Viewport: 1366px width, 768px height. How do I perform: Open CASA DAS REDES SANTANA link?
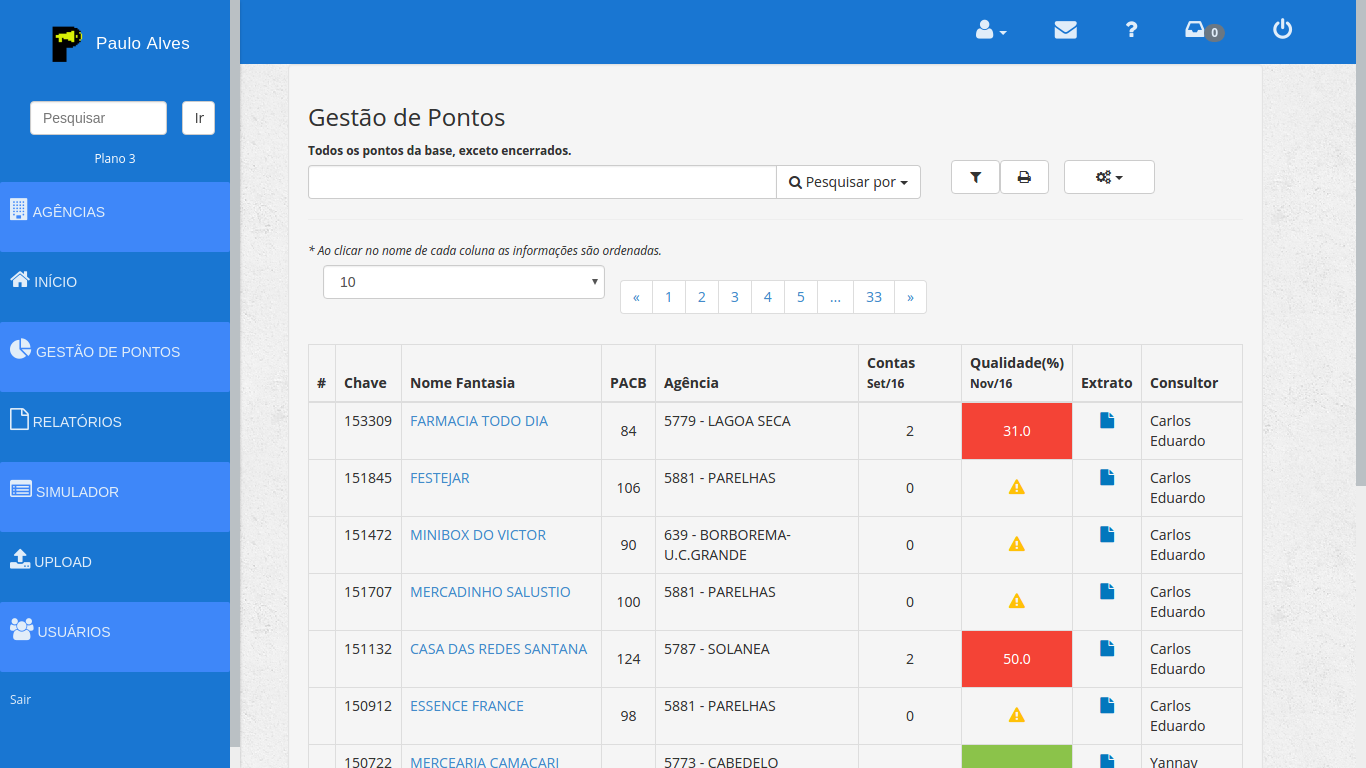[x=499, y=649]
